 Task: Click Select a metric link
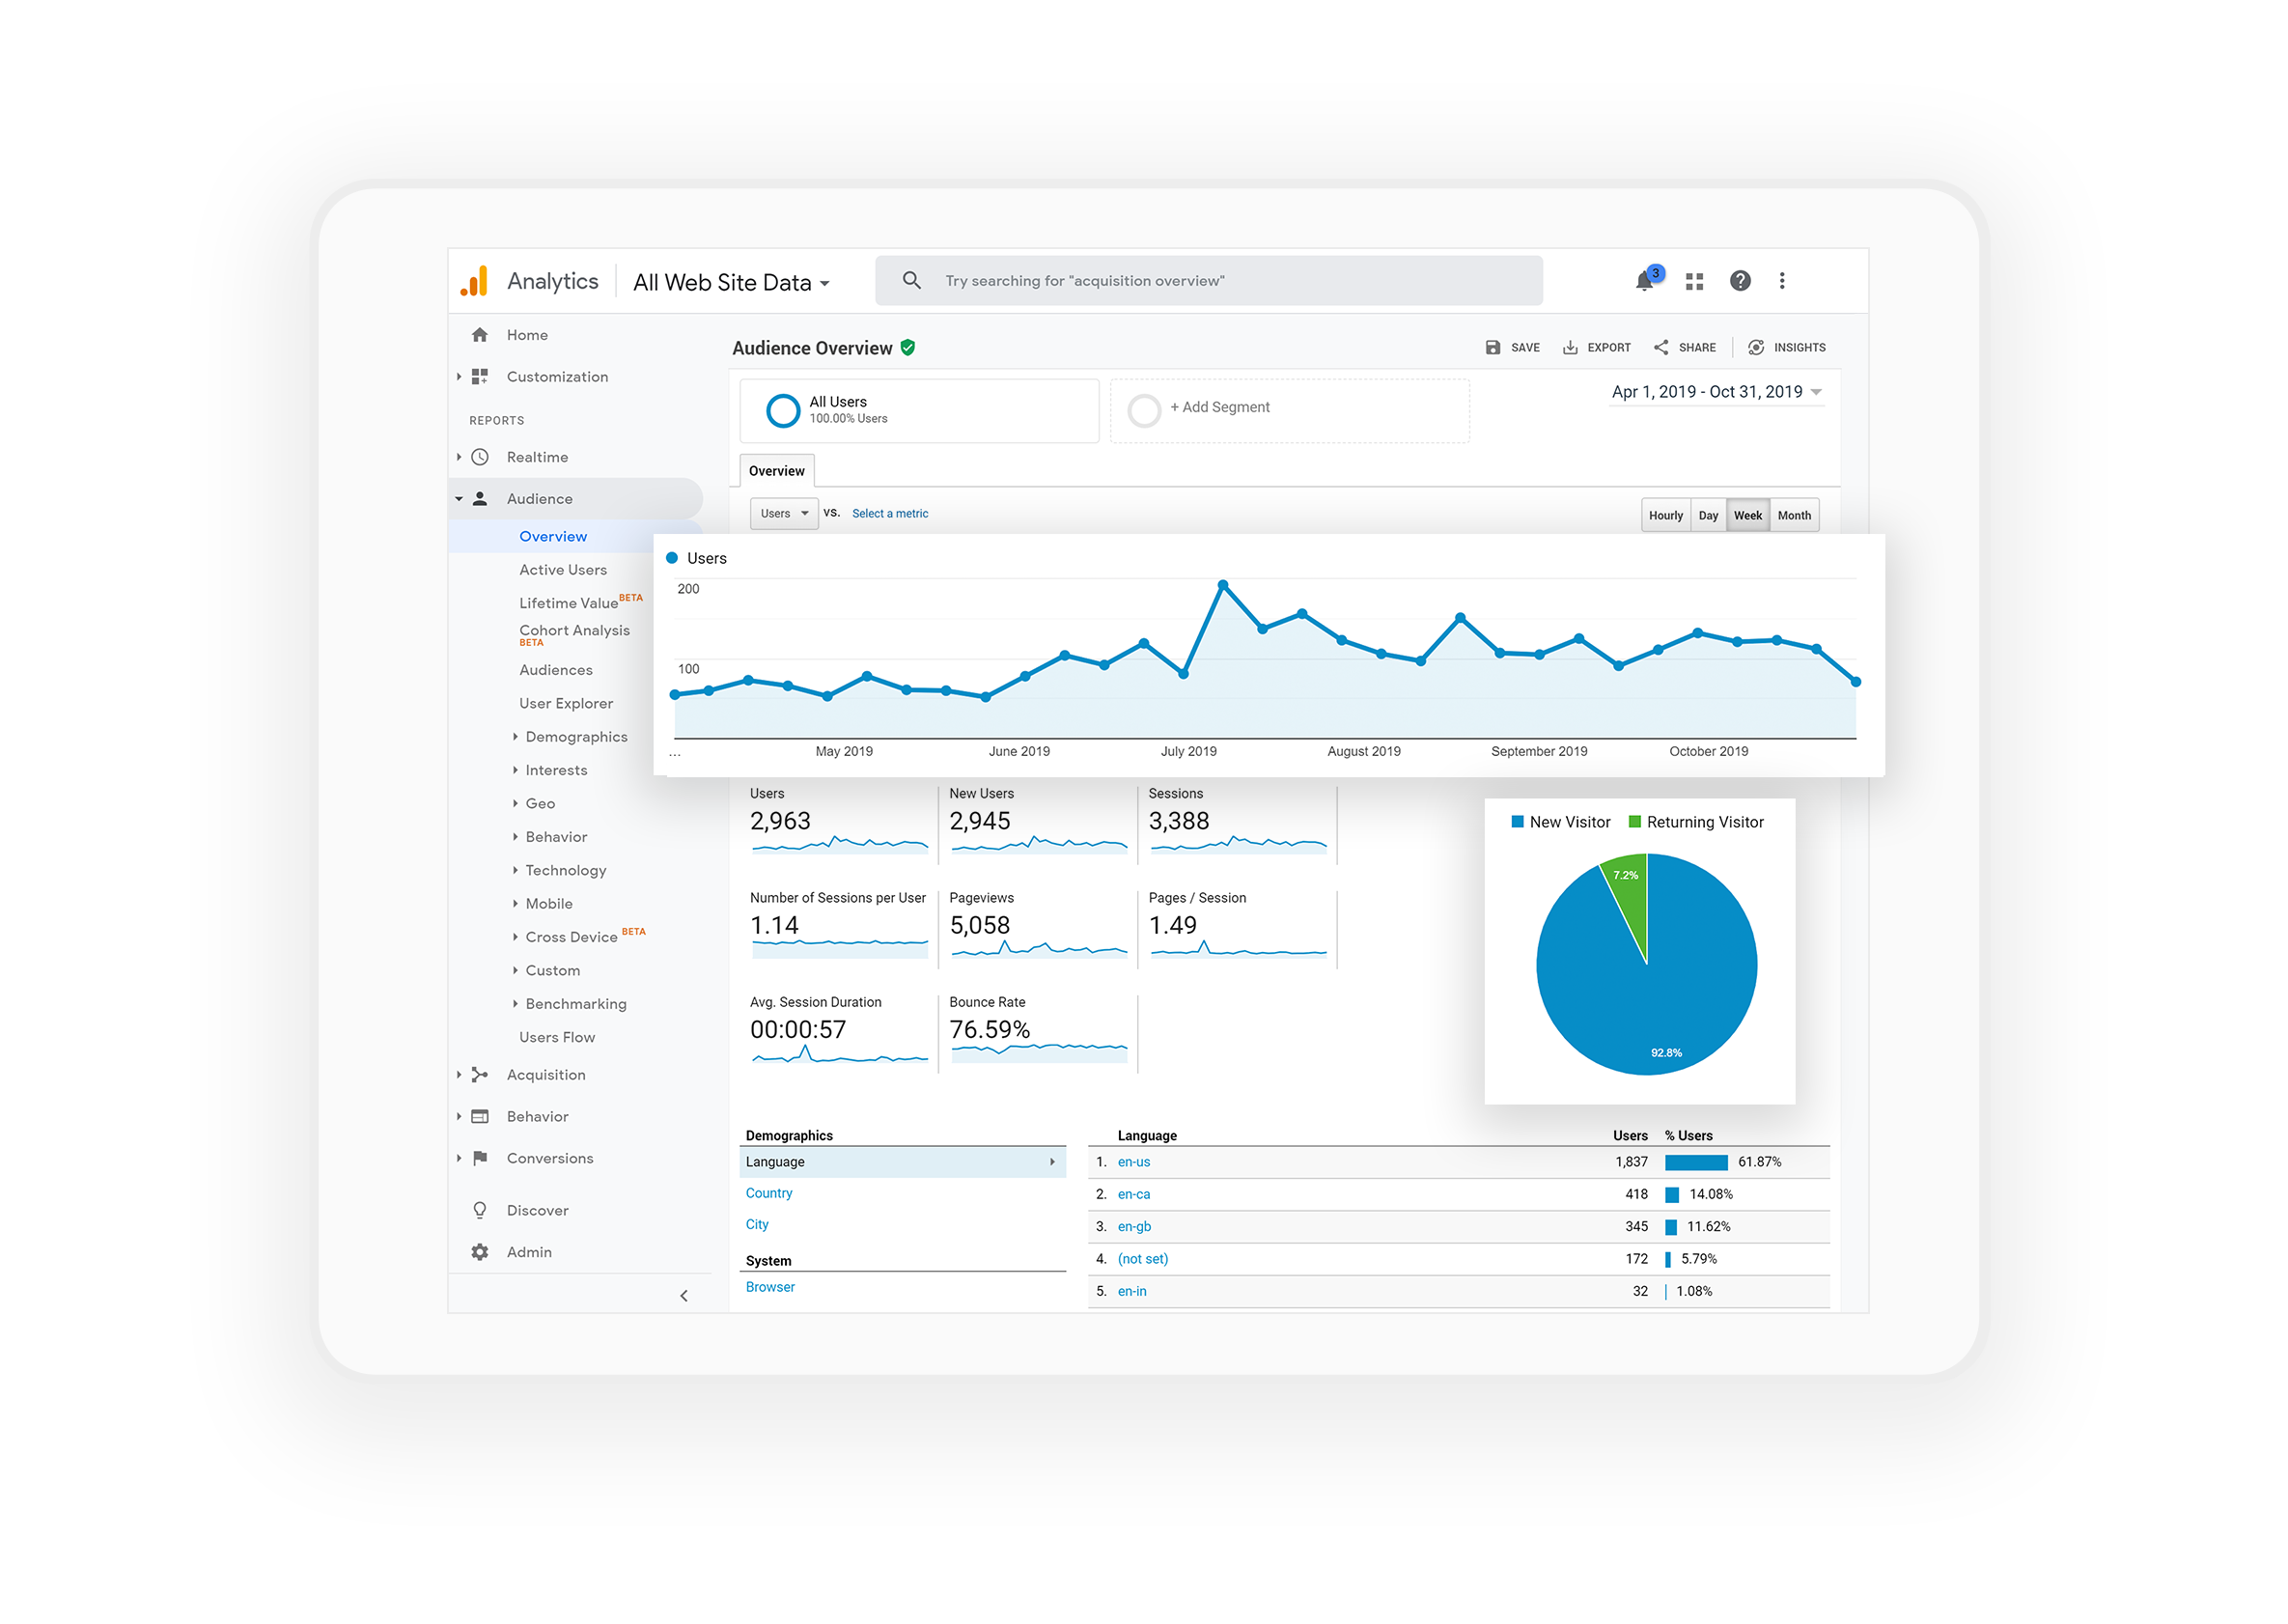[890, 514]
